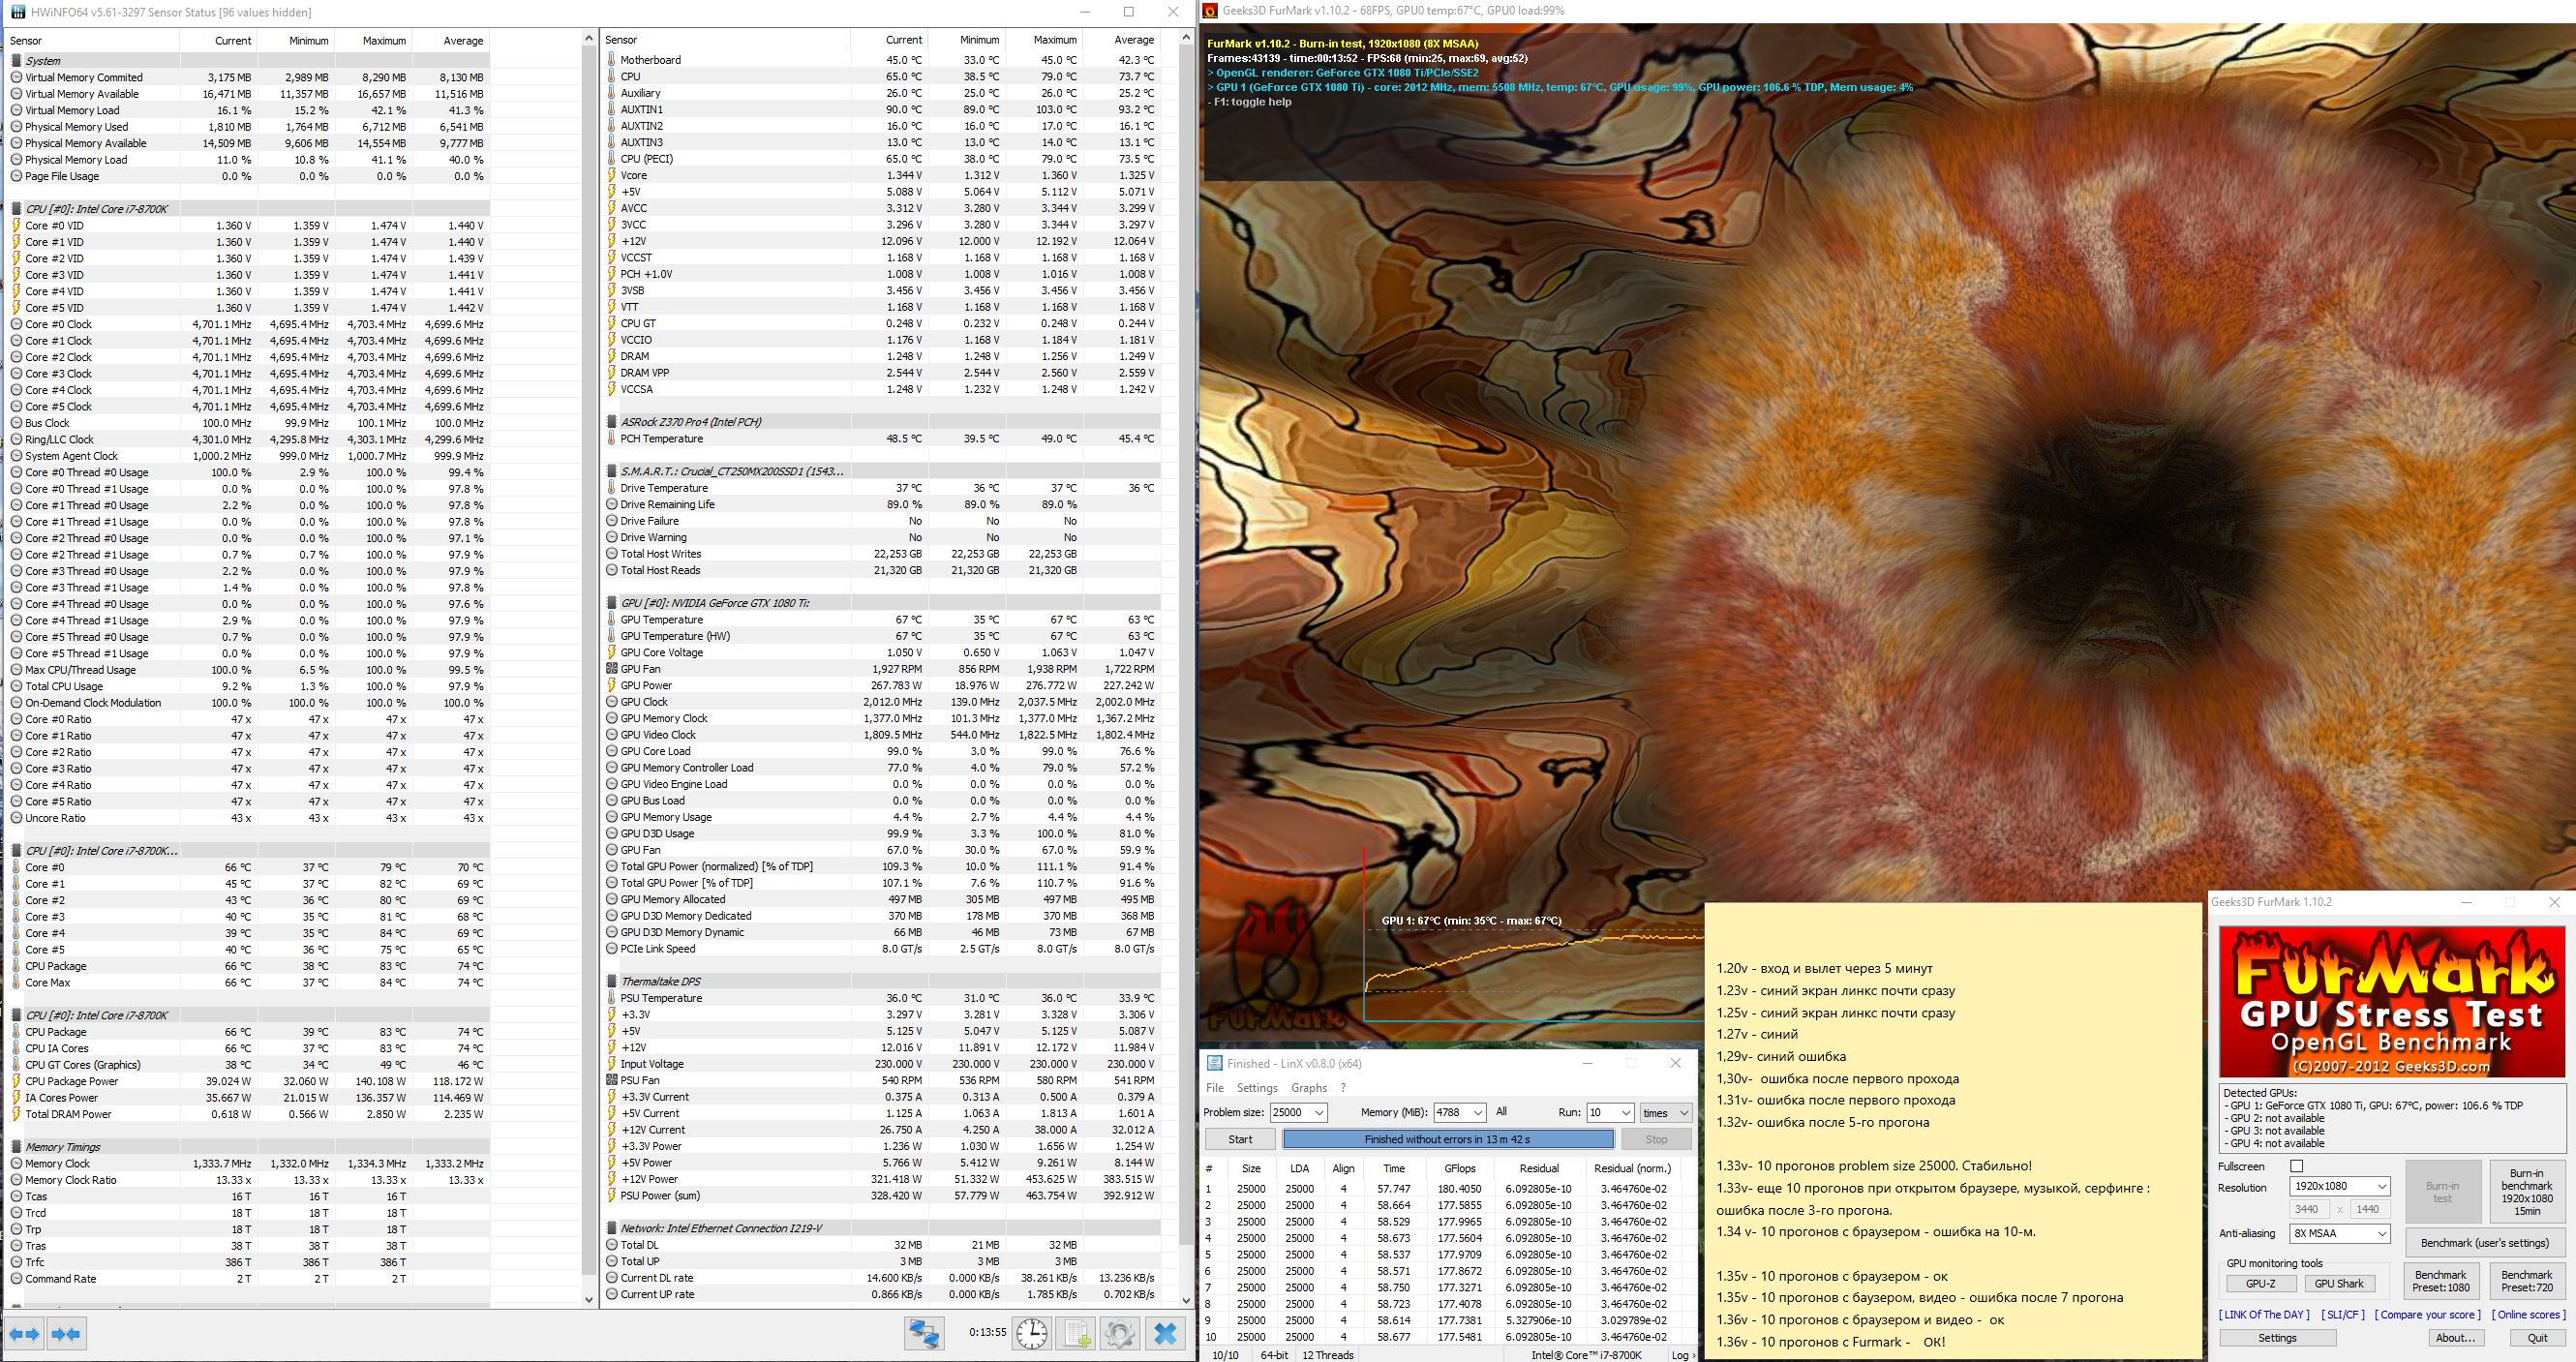Open HWiNFO sensor settings gear icon

tap(1120, 1333)
